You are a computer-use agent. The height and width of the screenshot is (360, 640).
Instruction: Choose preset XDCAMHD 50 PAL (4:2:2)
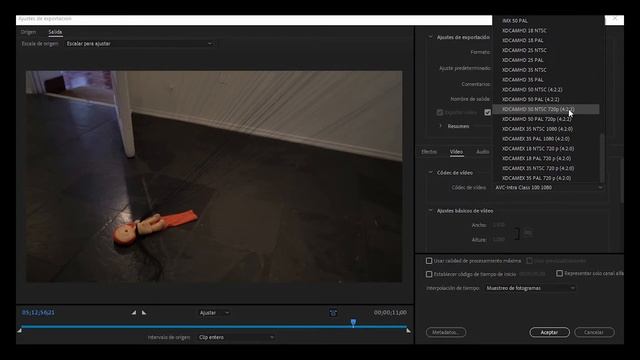(546, 99)
